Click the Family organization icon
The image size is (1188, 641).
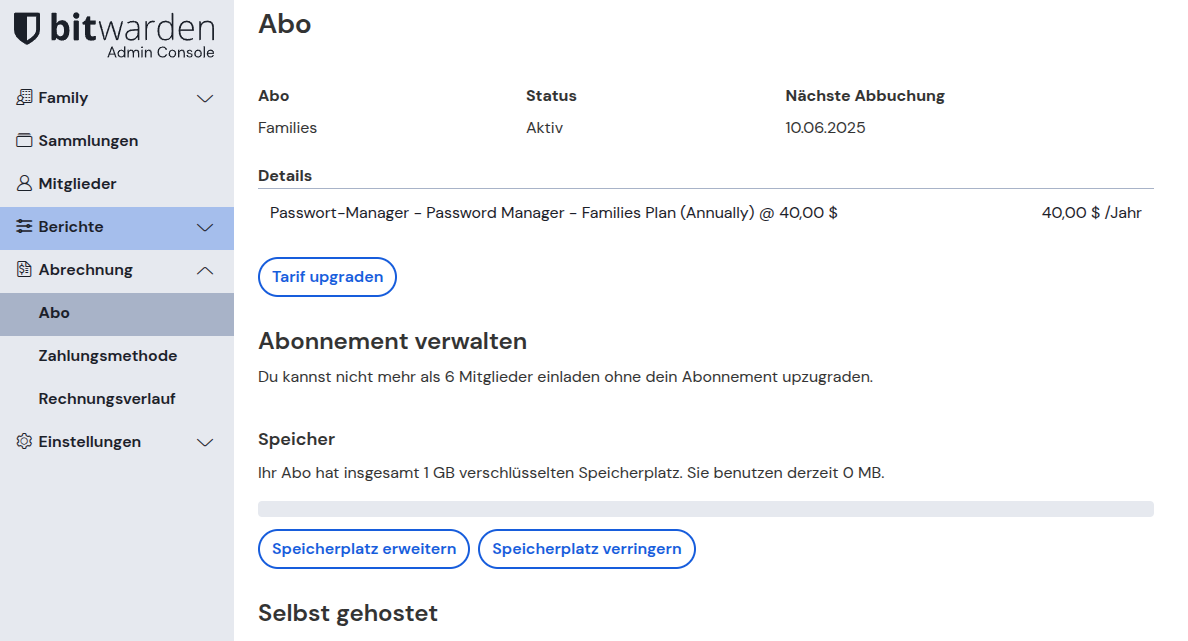tap(24, 98)
